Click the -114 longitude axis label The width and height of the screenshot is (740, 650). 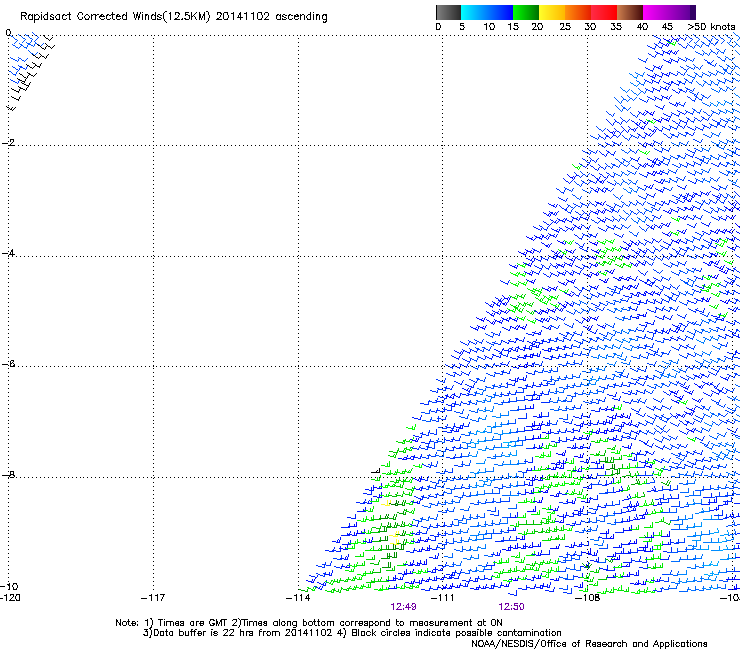(x=298, y=598)
